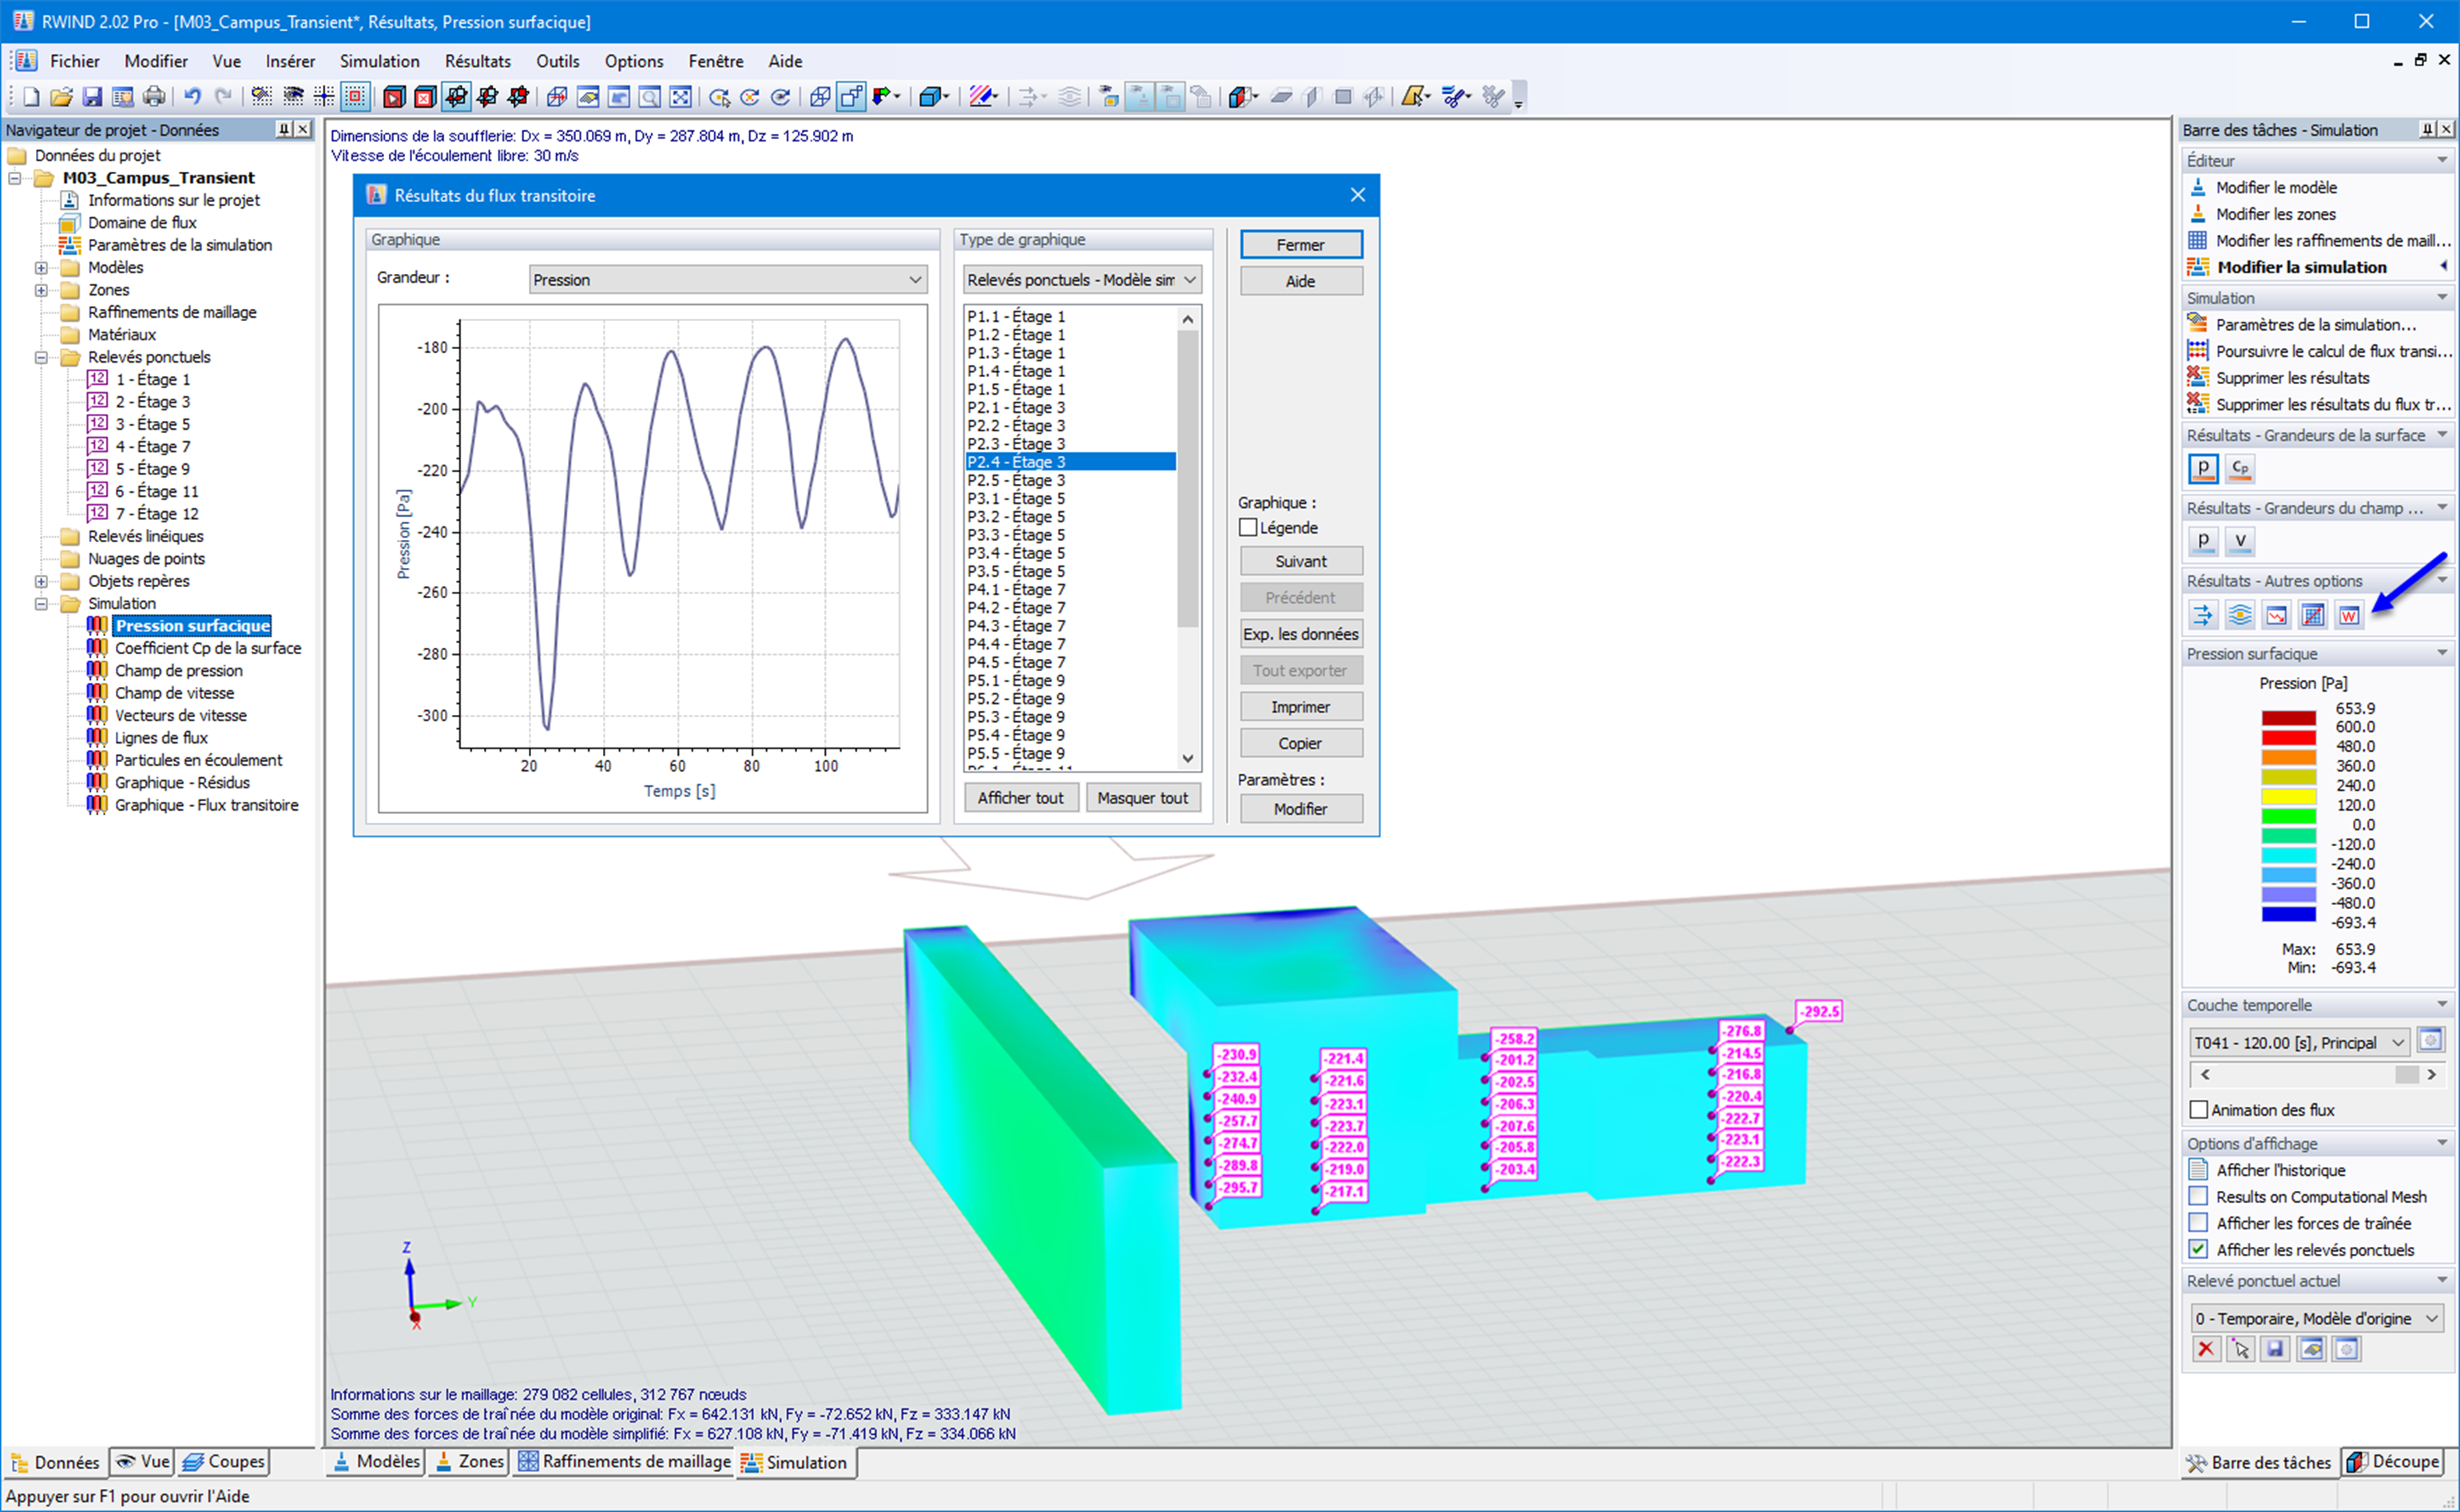2460x1512 pixels.
Task: Open the time layer dropdown T041 - 120.00 [s]
Action: coord(2299,1042)
